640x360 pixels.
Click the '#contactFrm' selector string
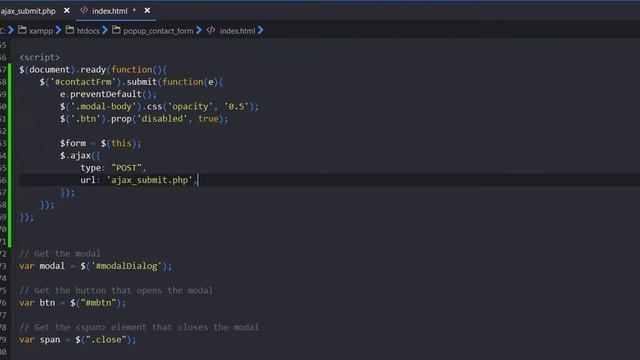(x=83, y=82)
